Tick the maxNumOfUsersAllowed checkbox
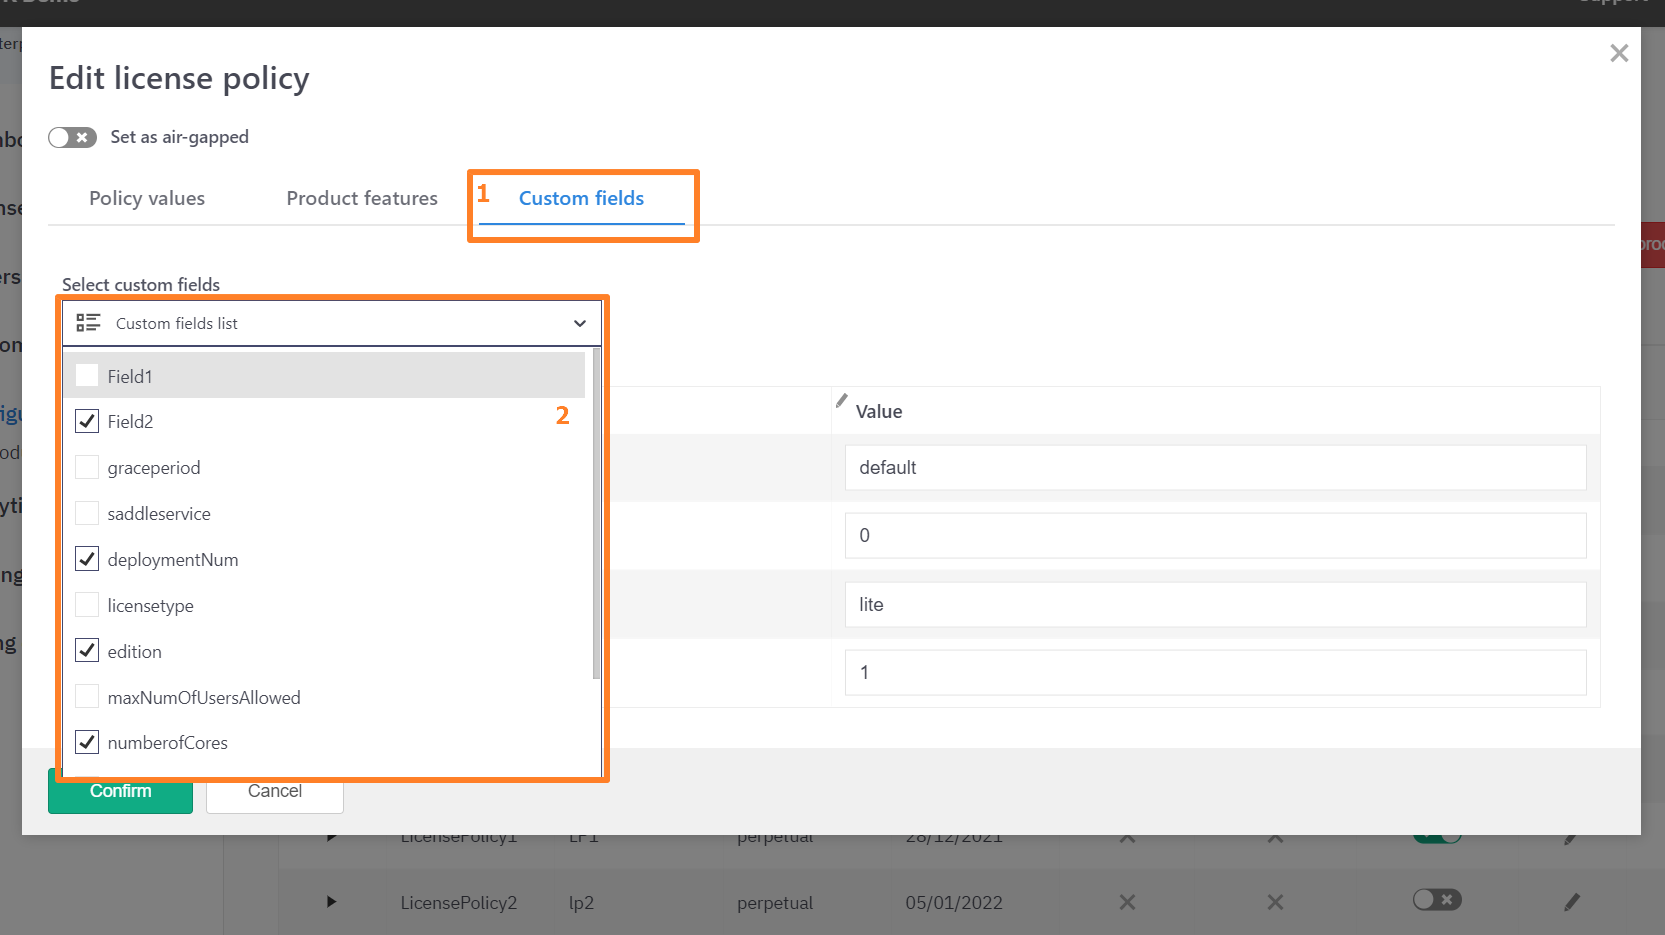Screen dimensions: 1665x935 pyautogui.click(x=87, y=697)
